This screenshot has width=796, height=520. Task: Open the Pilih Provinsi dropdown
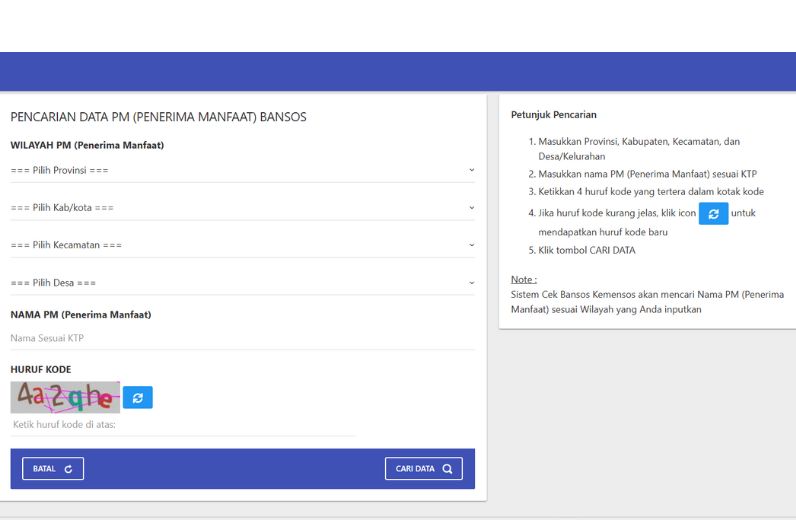pyautogui.click(x=242, y=170)
